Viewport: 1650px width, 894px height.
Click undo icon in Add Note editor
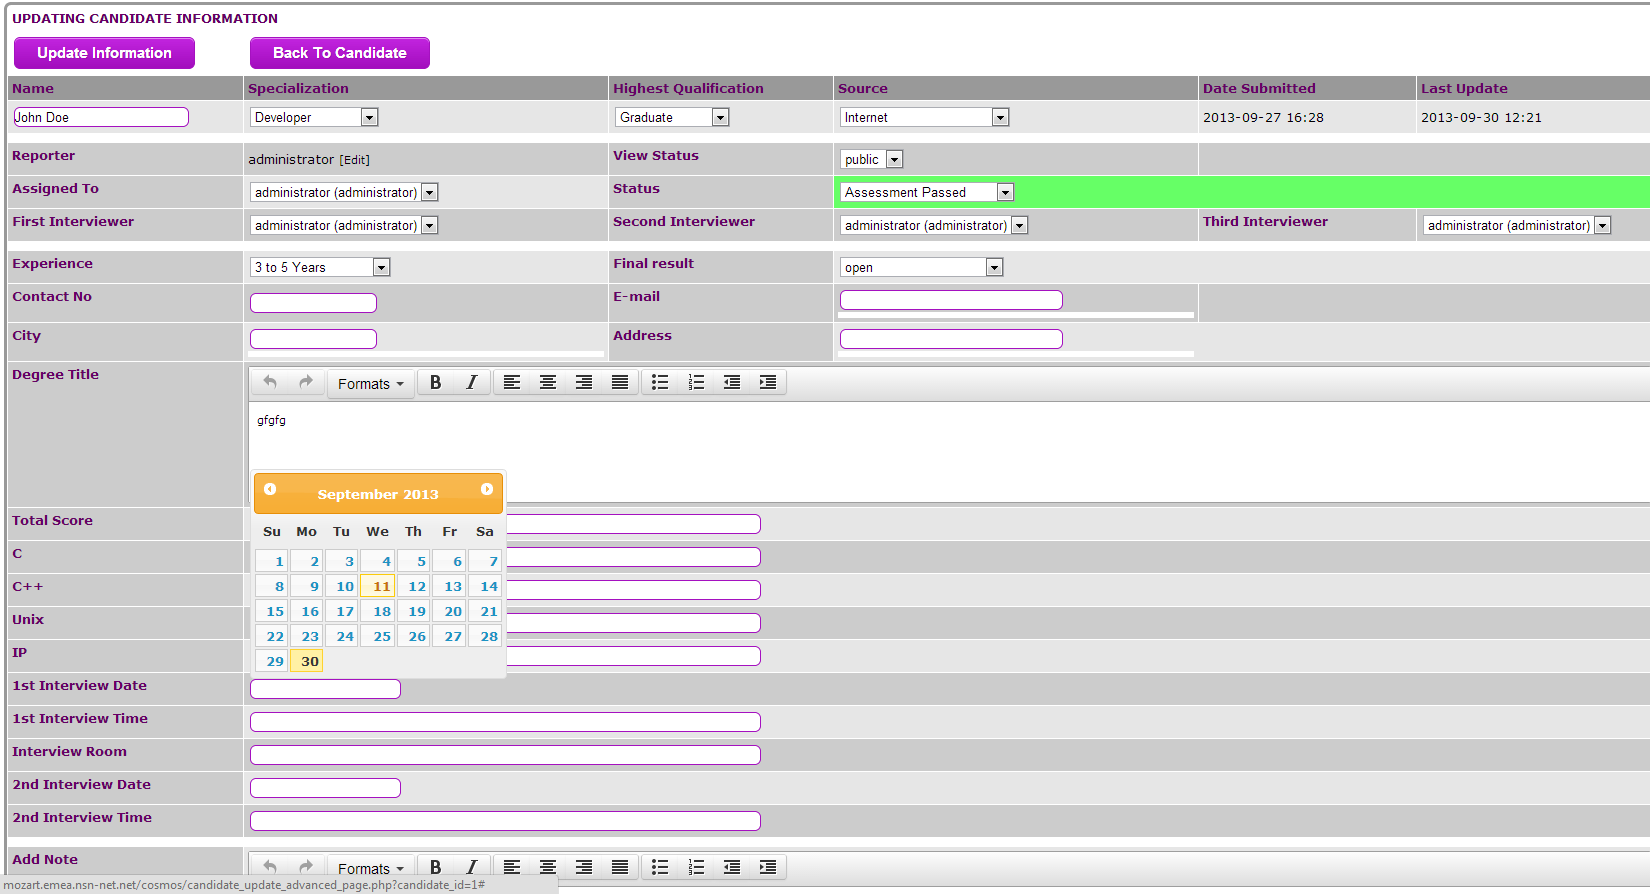pos(270,867)
